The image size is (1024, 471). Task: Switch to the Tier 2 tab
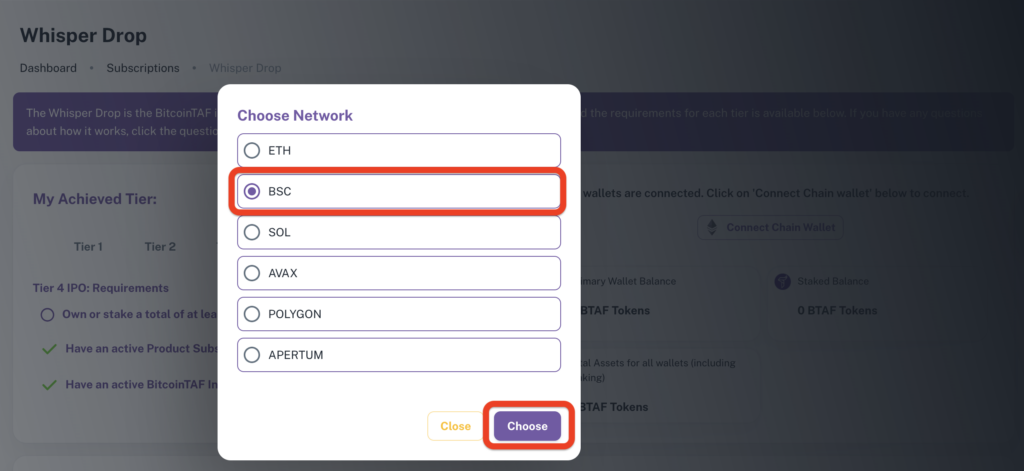tap(160, 247)
